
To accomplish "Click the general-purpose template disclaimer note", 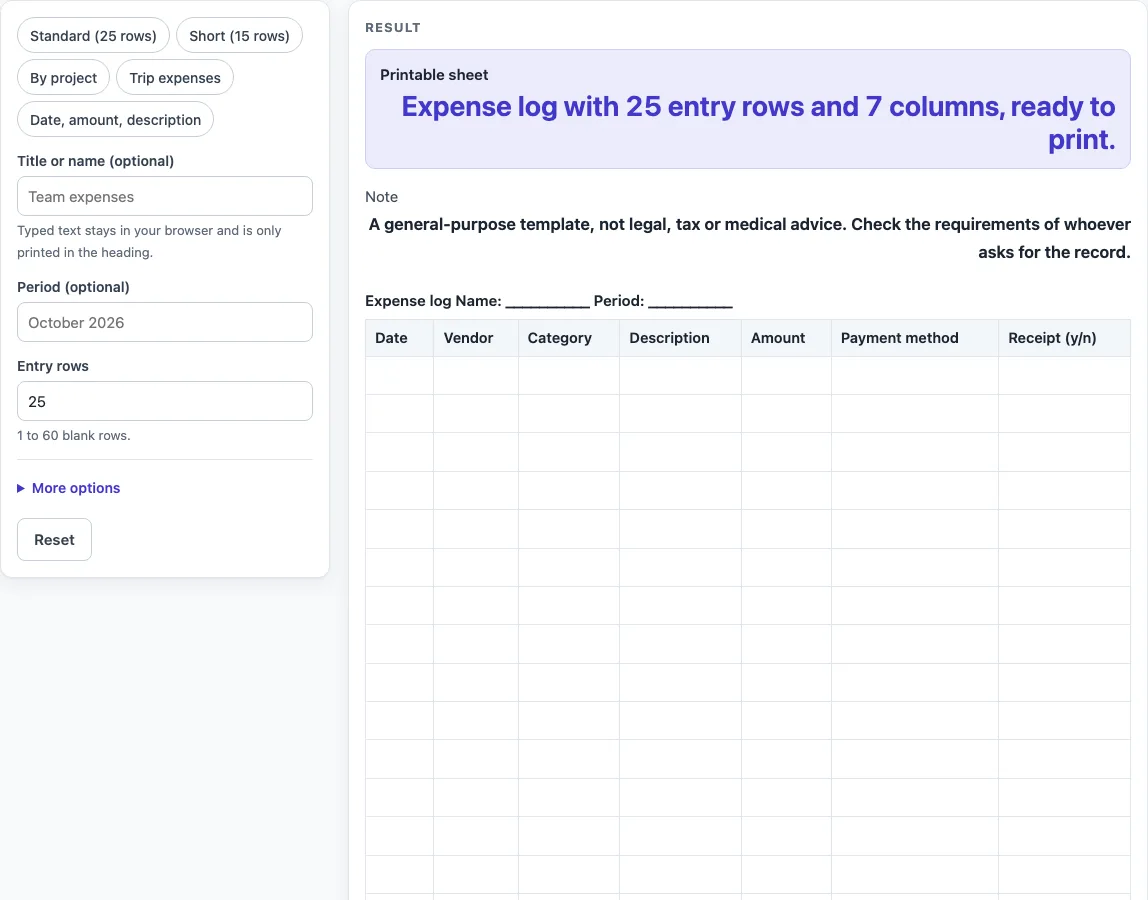I will pos(749,238).
